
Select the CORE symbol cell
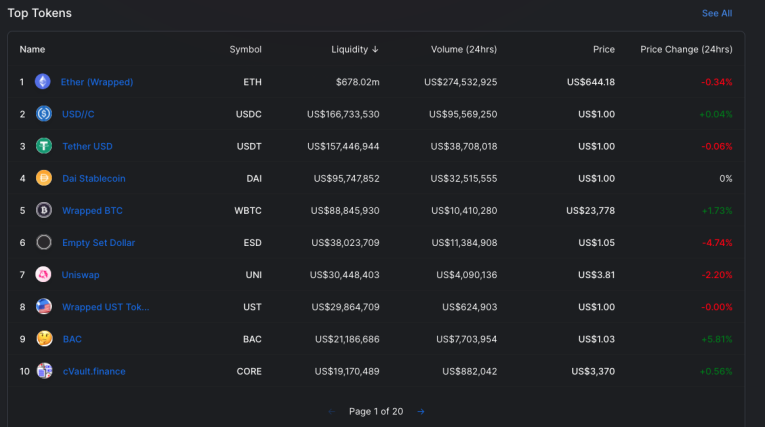[249, 371]
